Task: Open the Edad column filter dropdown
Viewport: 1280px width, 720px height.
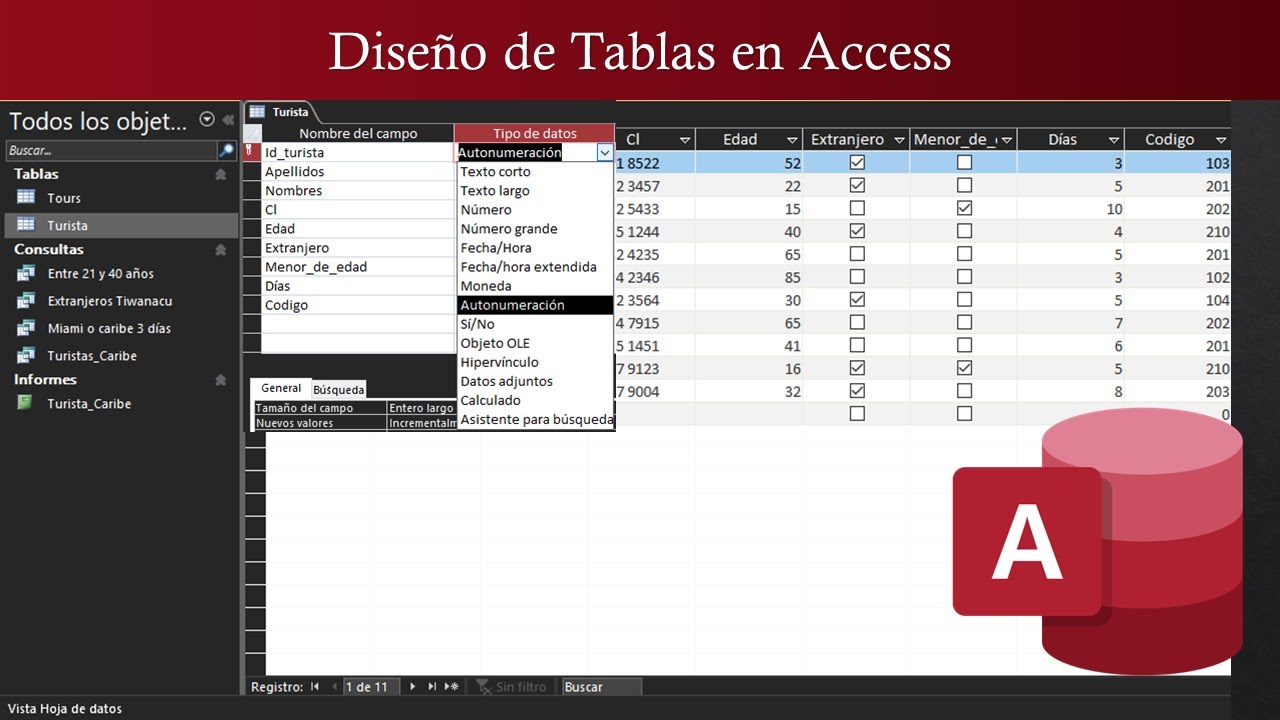Action: (x=792, y=140)
